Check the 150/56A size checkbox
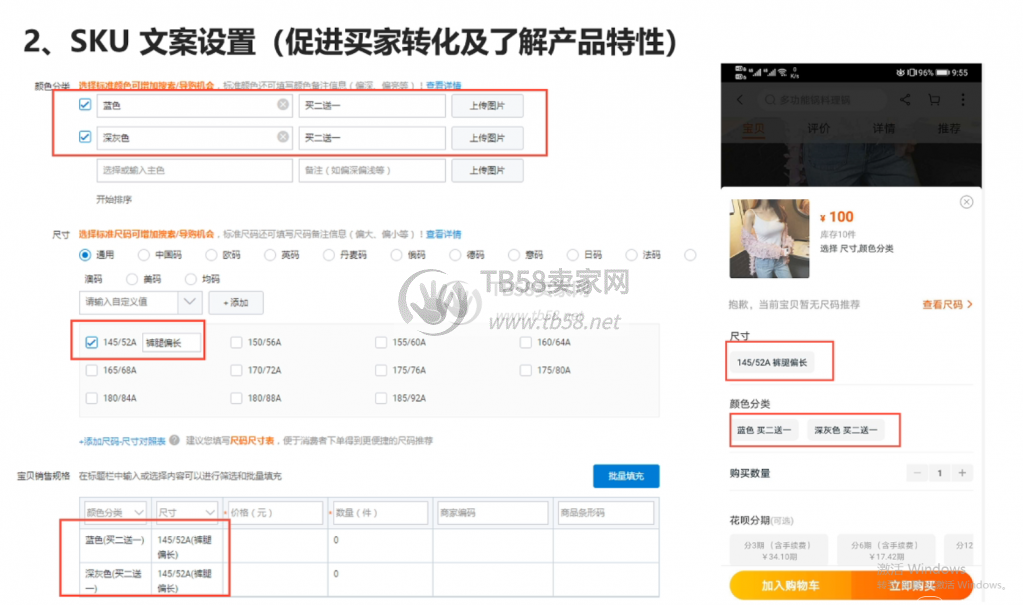 (236, 342)
